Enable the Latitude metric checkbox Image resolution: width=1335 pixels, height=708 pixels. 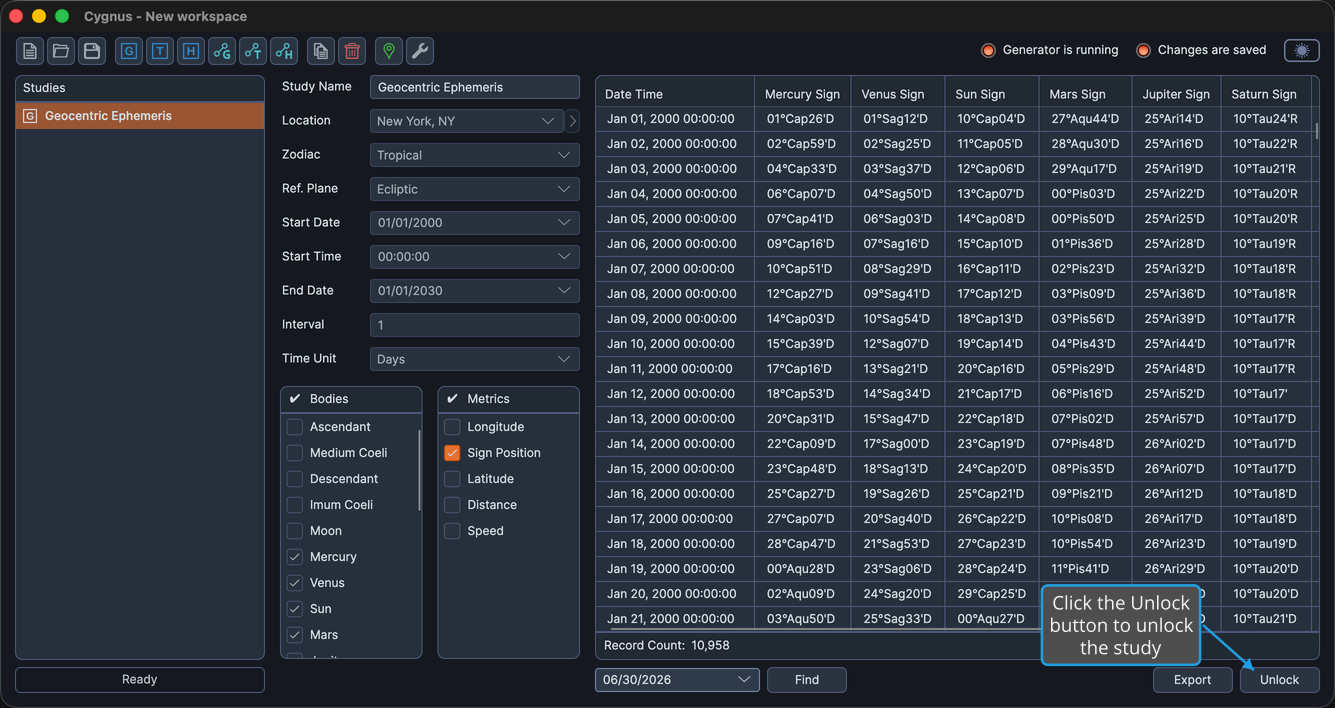(452, 479)
